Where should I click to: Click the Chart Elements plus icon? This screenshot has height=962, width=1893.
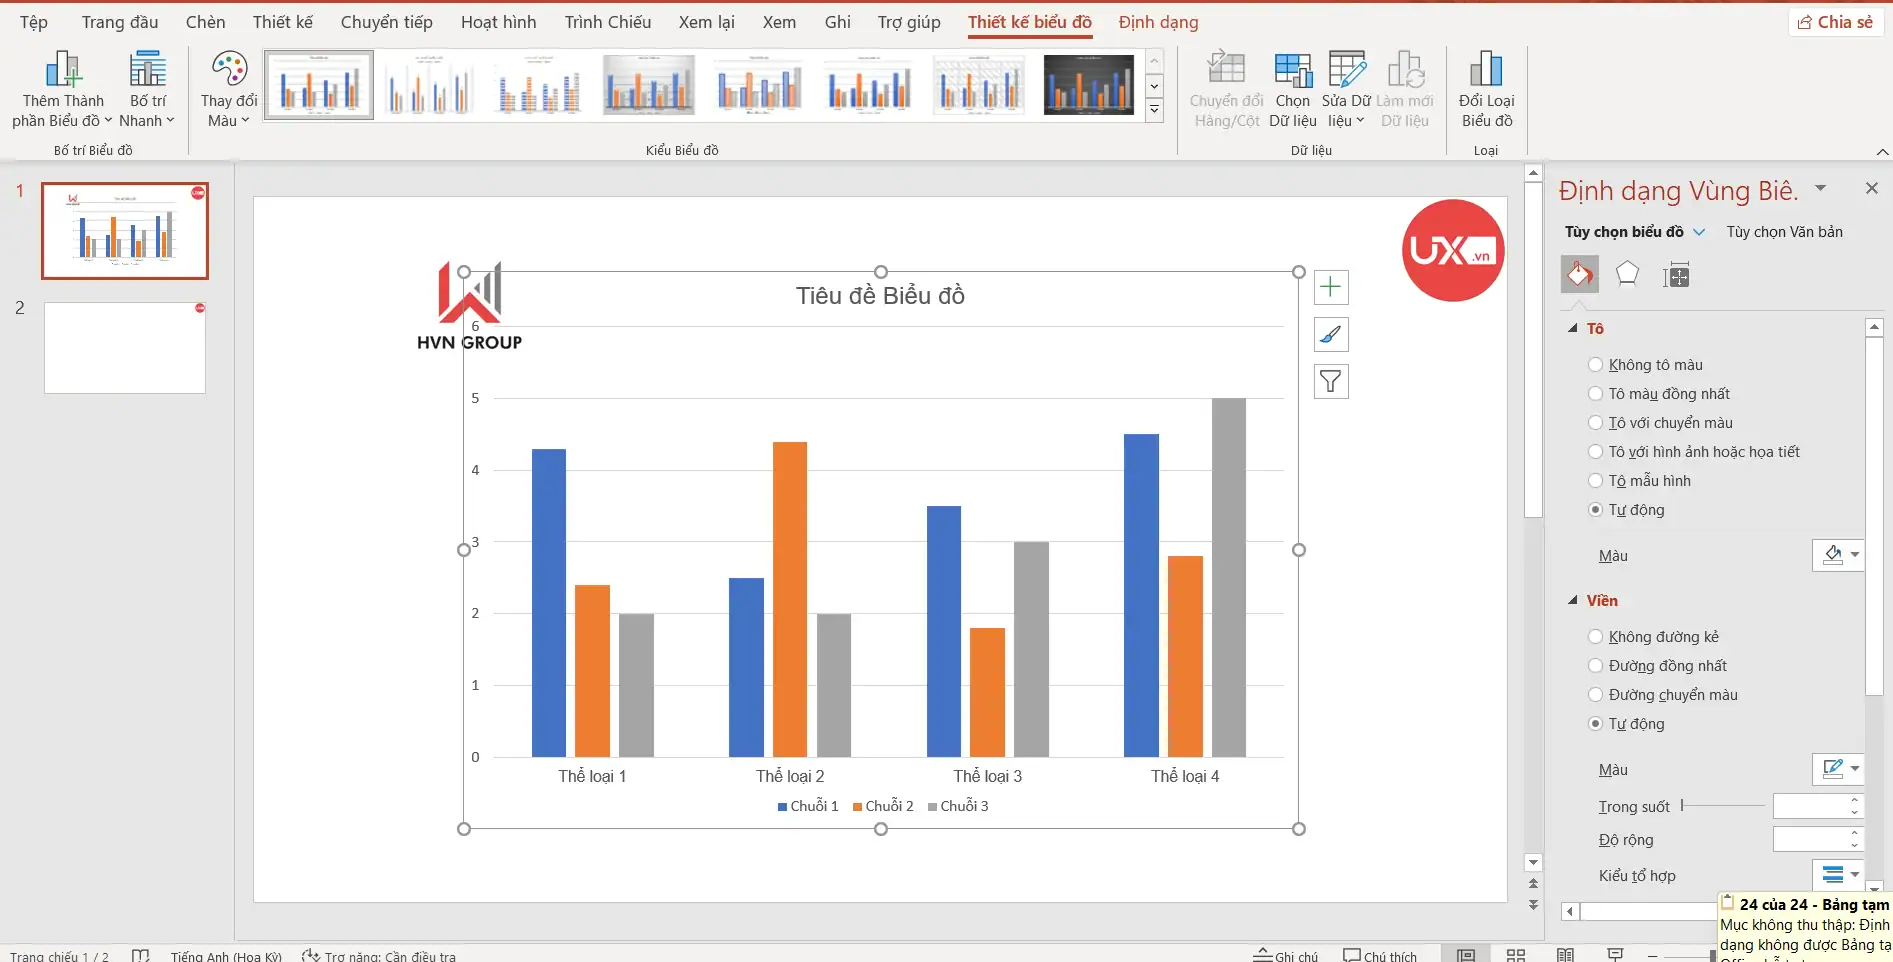pyautogui.click(x=1330, y=288)
